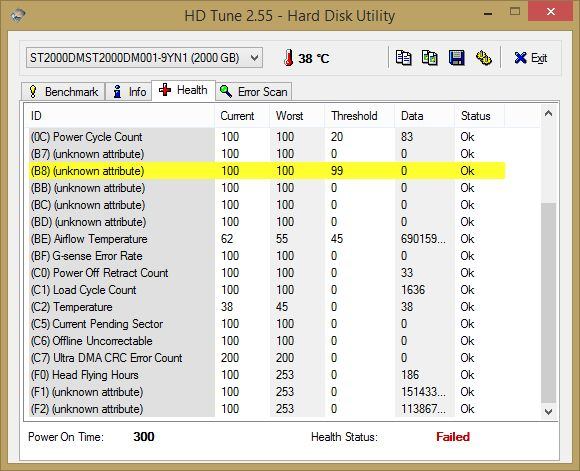Click the Power On Time value 300
The width and height of the screenshot is (580, 471).
pyautogui.click(x=144, y=437)
